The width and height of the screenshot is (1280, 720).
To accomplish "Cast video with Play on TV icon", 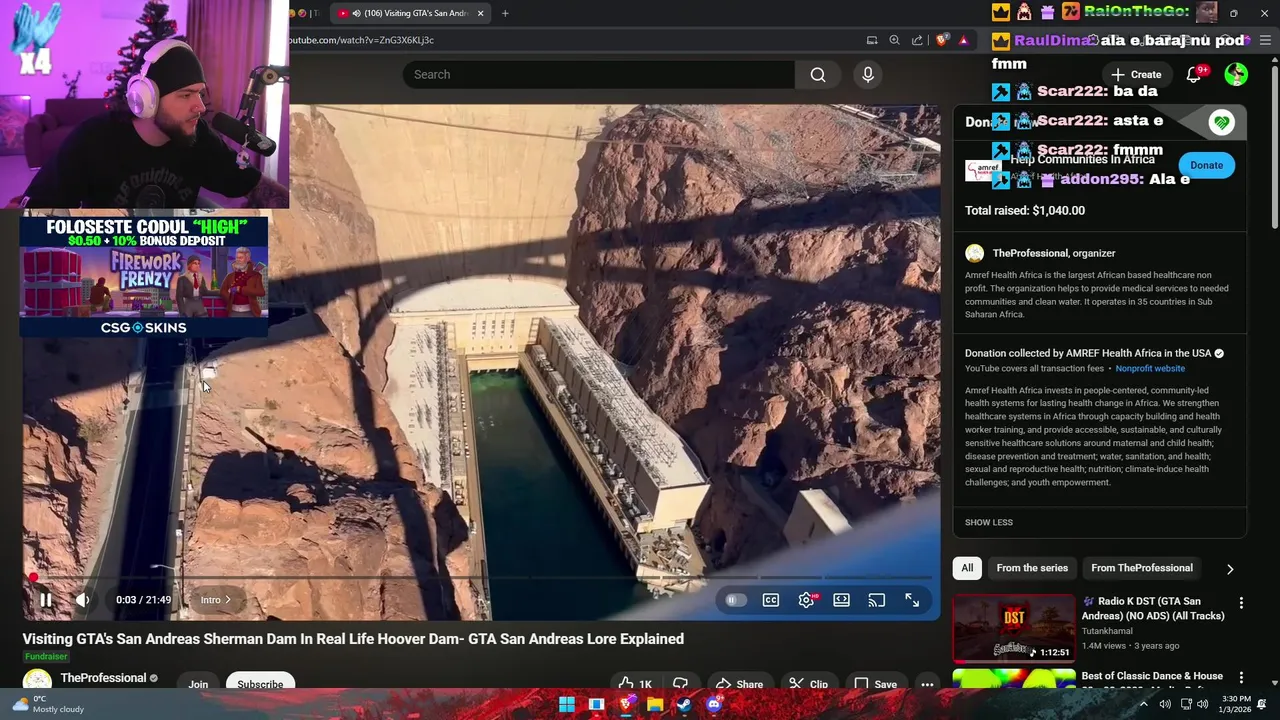I will 877,600.
